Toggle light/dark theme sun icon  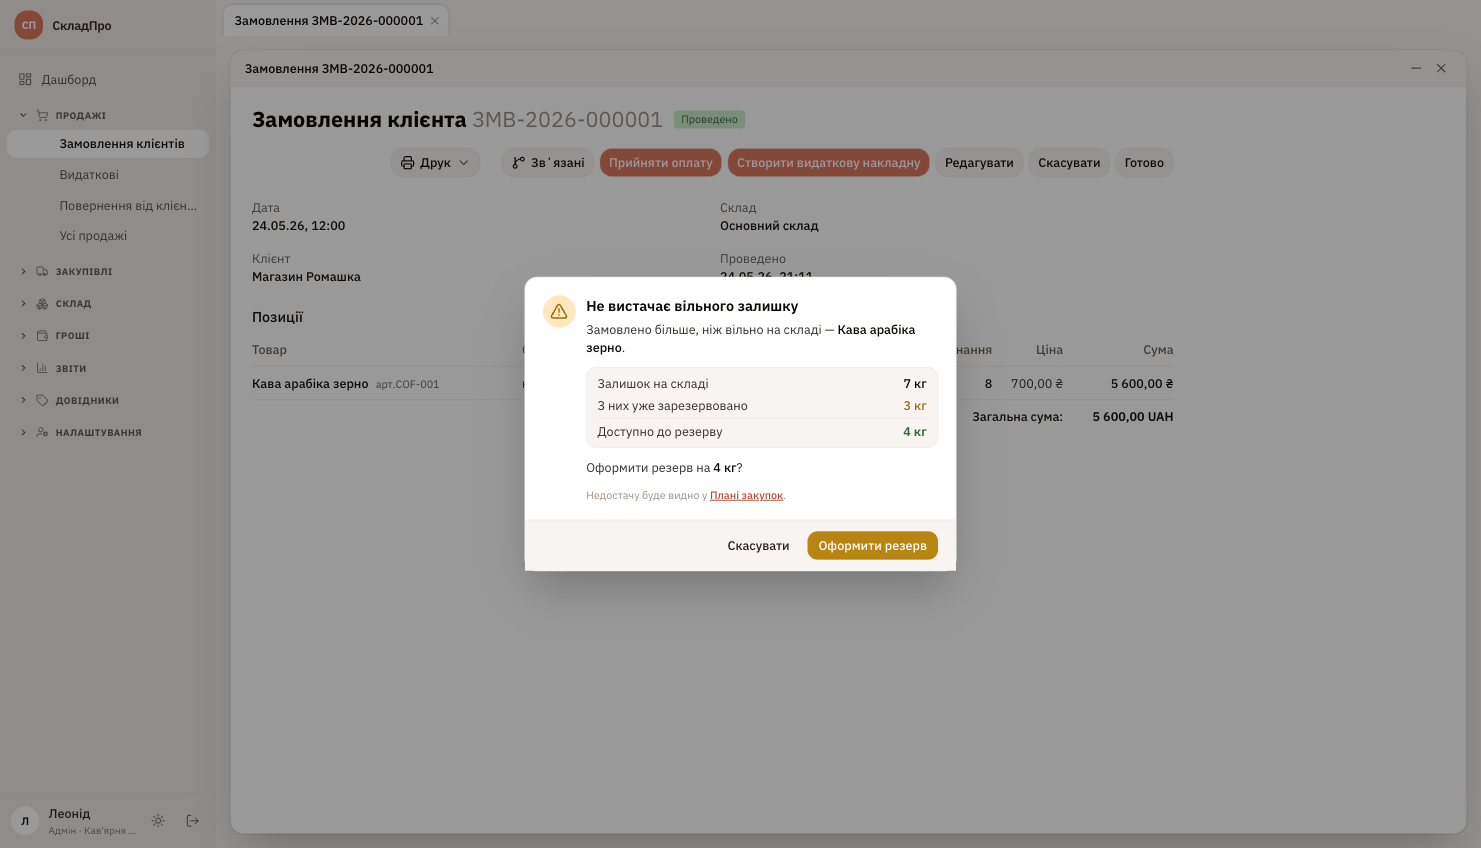[x=158, y=821]
